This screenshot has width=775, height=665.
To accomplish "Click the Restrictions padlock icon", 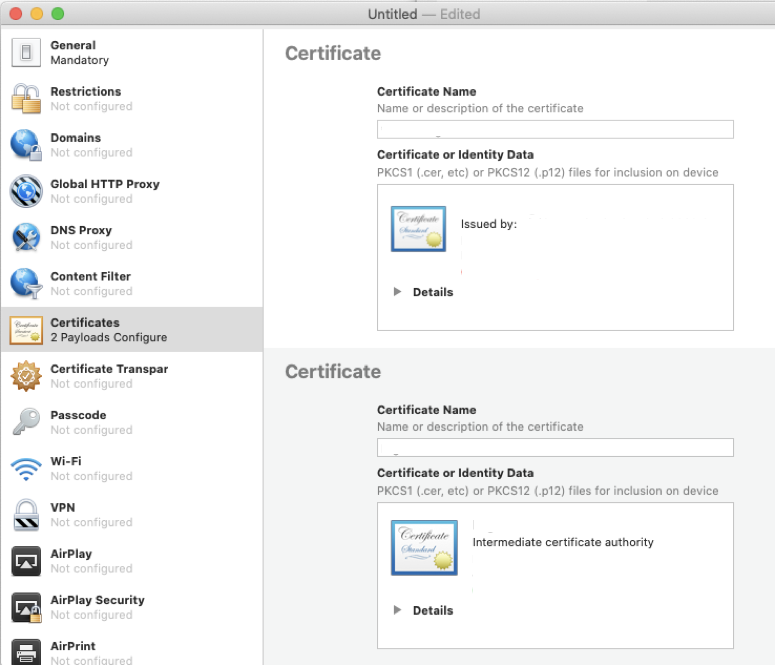I will point(26,98).
